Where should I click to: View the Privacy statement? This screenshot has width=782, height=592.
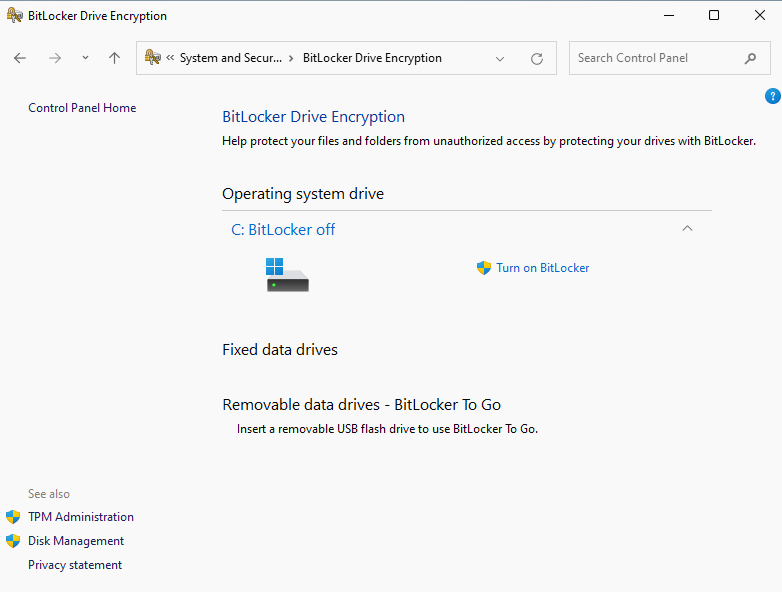tap(75, 565)
